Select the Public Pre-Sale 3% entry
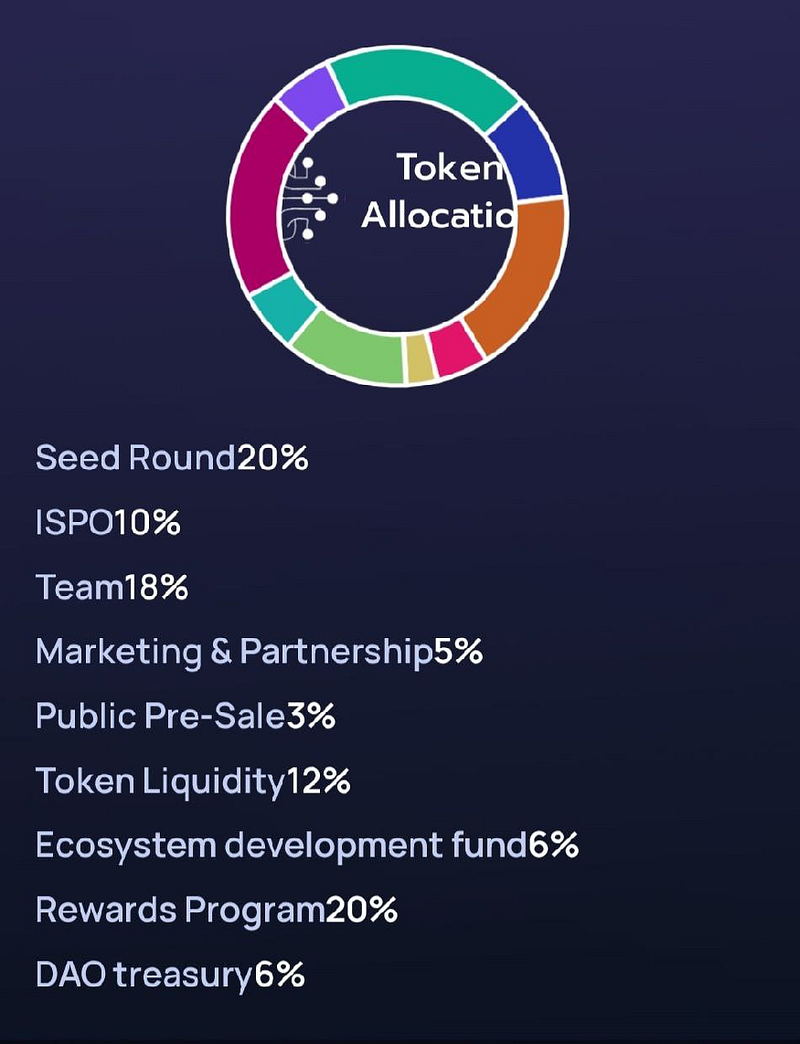Viewport: 800px width, 1044px height. click(186, 716)
